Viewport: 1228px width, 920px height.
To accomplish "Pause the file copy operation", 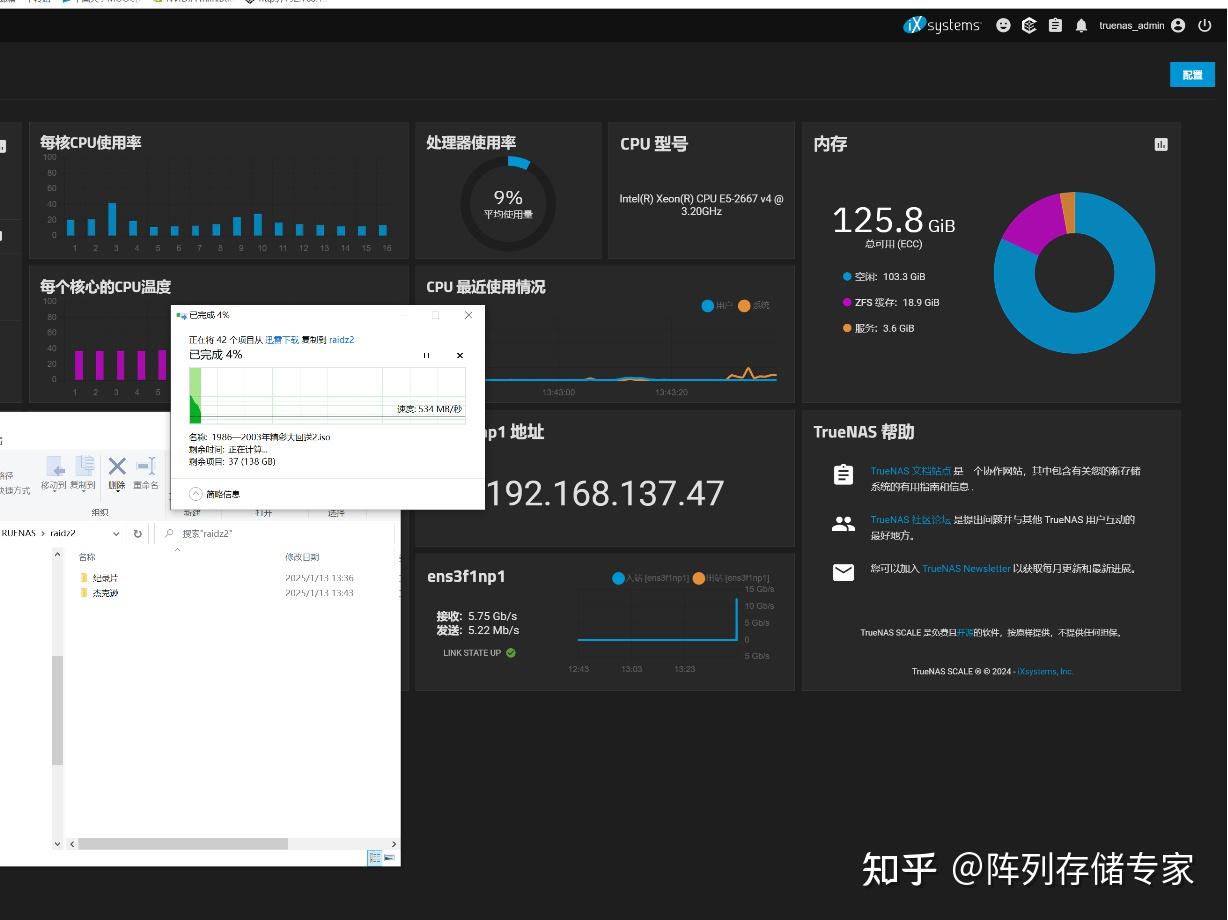I will tap(425, 355).
